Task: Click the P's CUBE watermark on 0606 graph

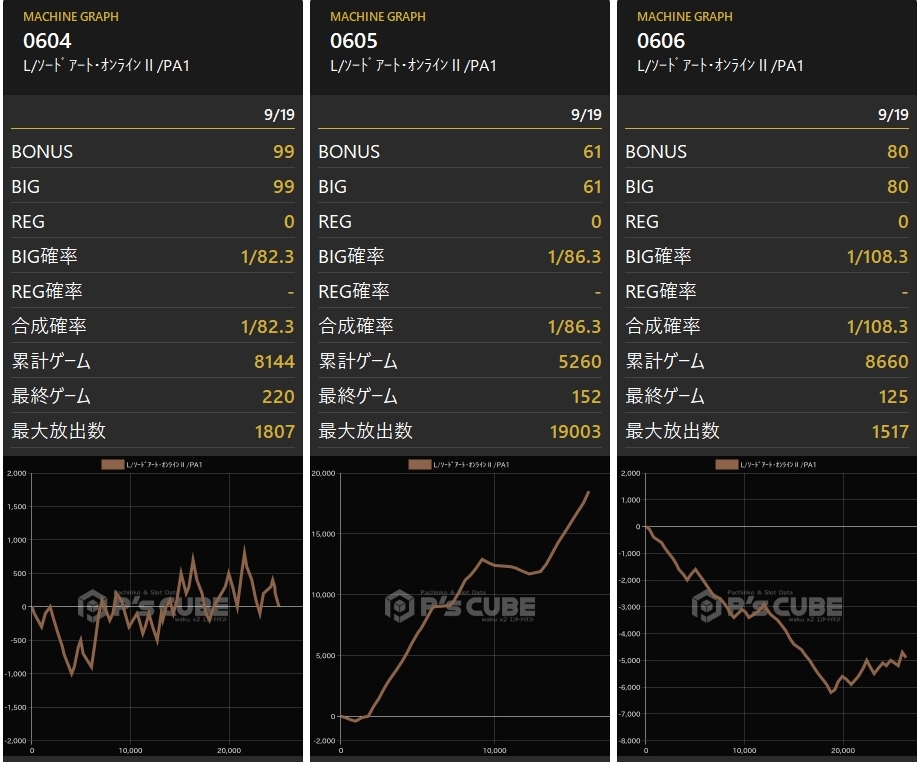Action: (x=767, y=606)
